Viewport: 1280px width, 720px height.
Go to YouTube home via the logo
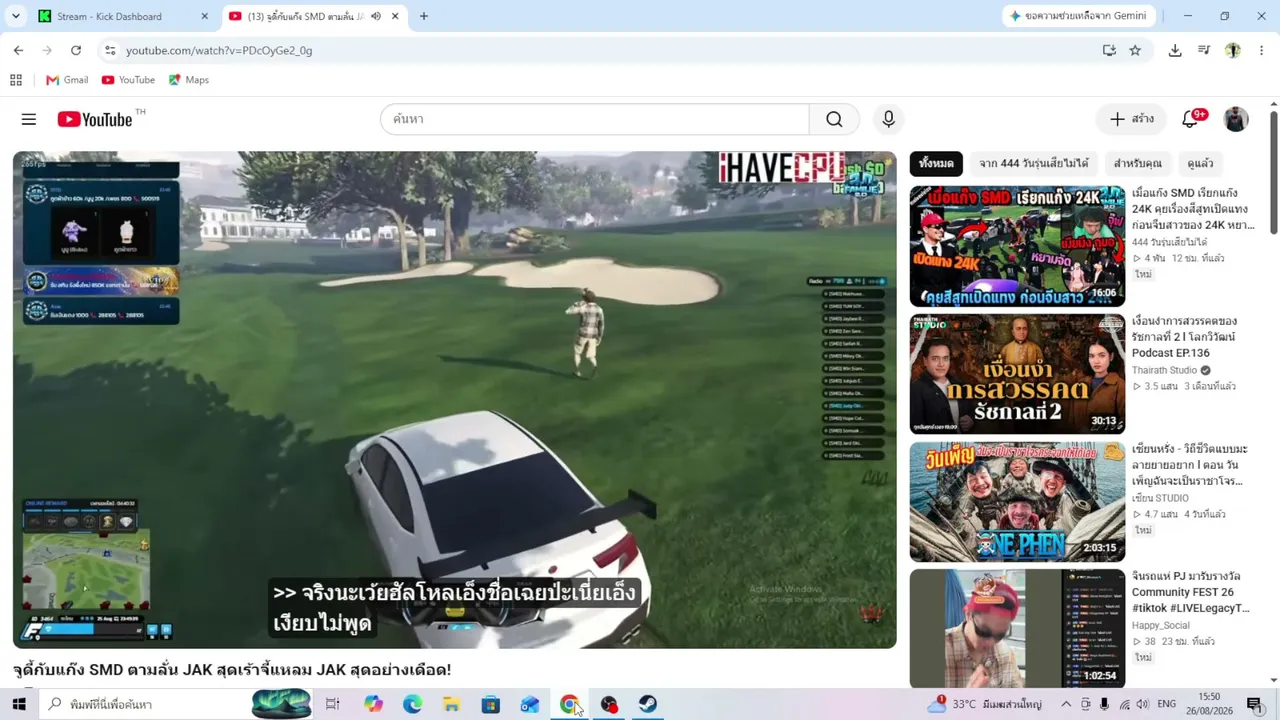[95, 119]
